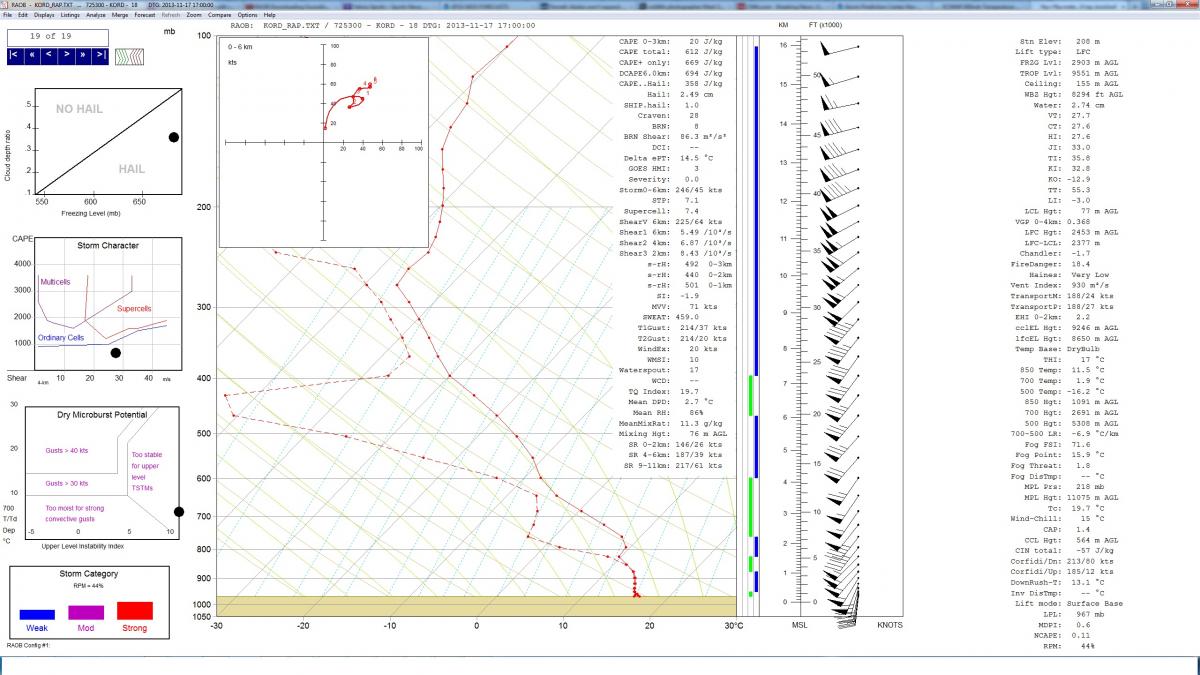Screen dimensions: 1200x675
Task: Click the 'Hail: 2.49 cm' value
Action: 680,94
